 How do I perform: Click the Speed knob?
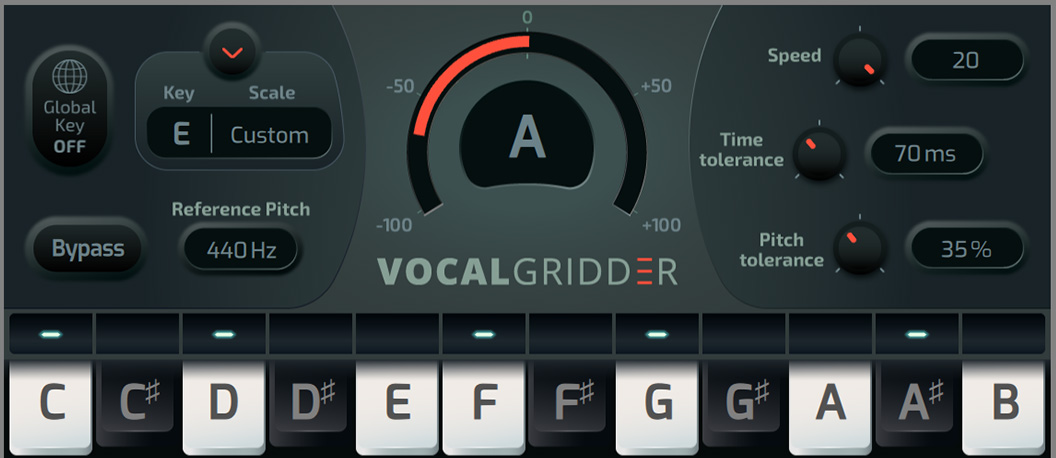[x=859, y=59]
